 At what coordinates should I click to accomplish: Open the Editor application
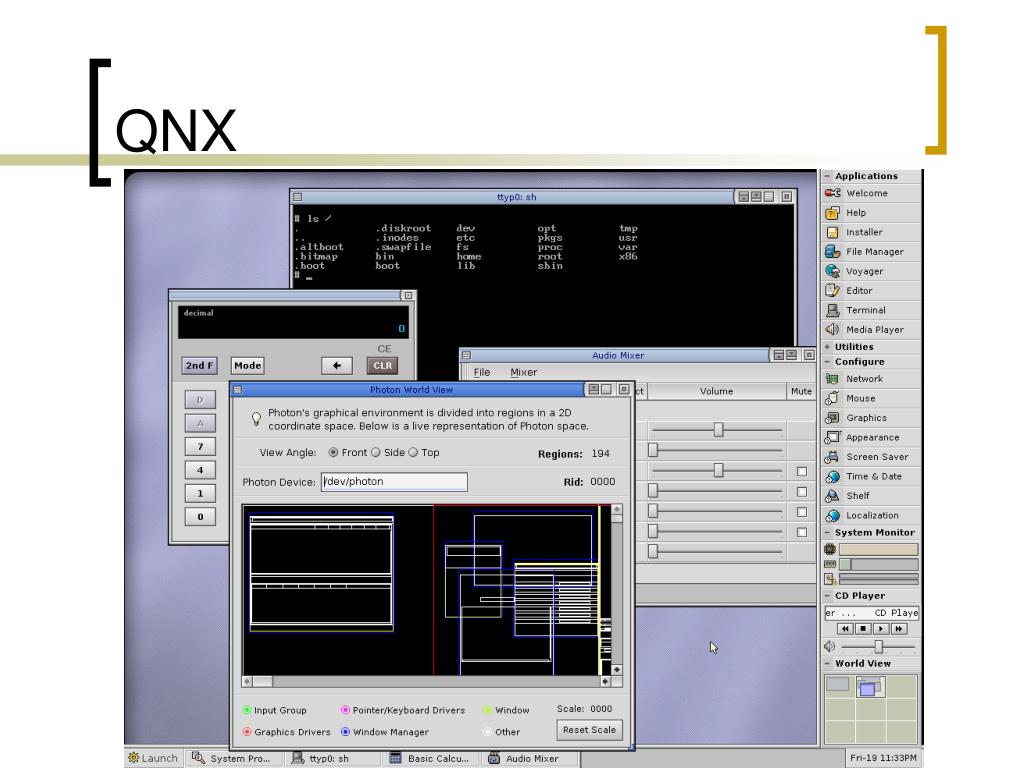coord(871,291)
